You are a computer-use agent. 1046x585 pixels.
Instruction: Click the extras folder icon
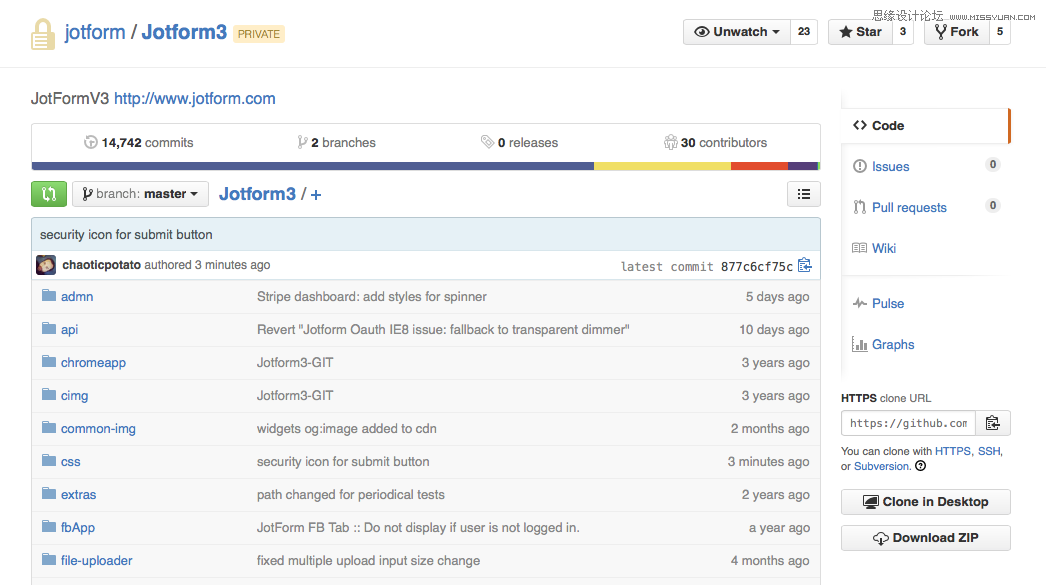(x=49, y=494)
